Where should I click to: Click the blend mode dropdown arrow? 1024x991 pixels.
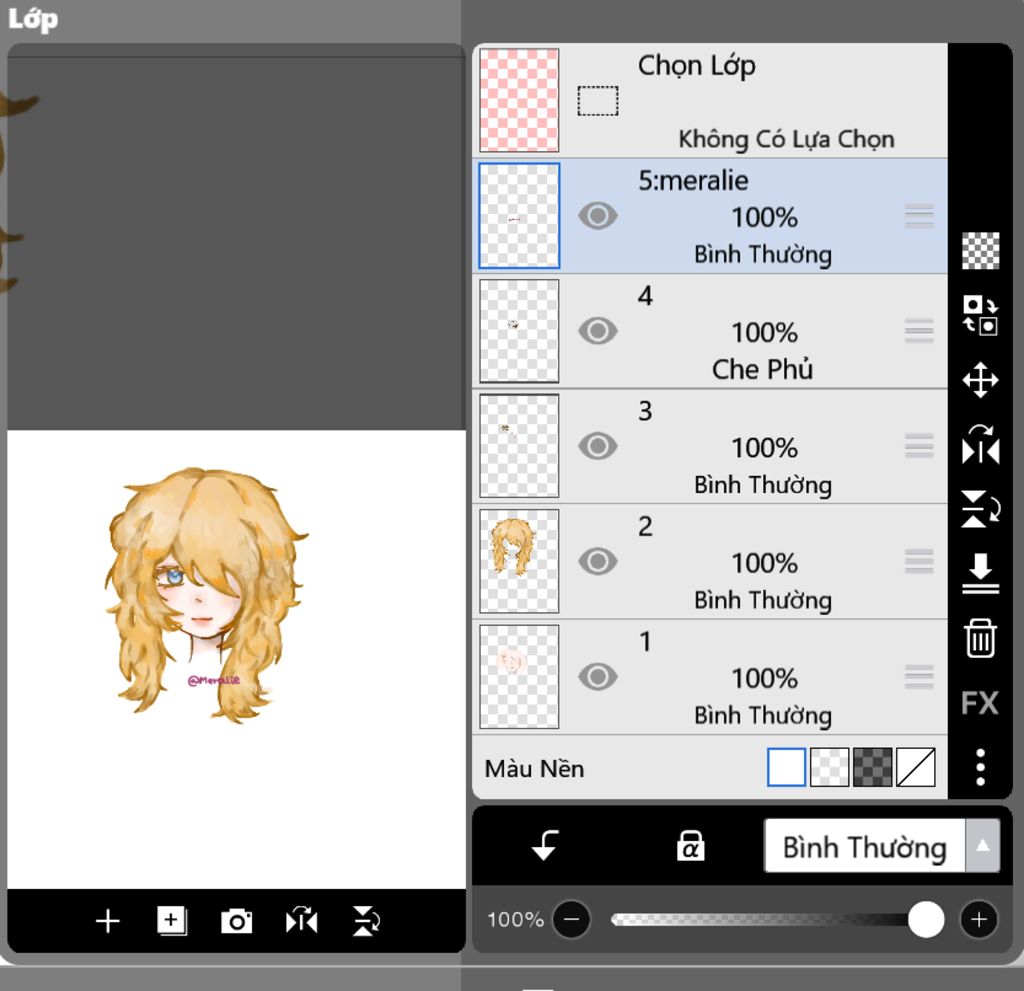pos(982,846)
